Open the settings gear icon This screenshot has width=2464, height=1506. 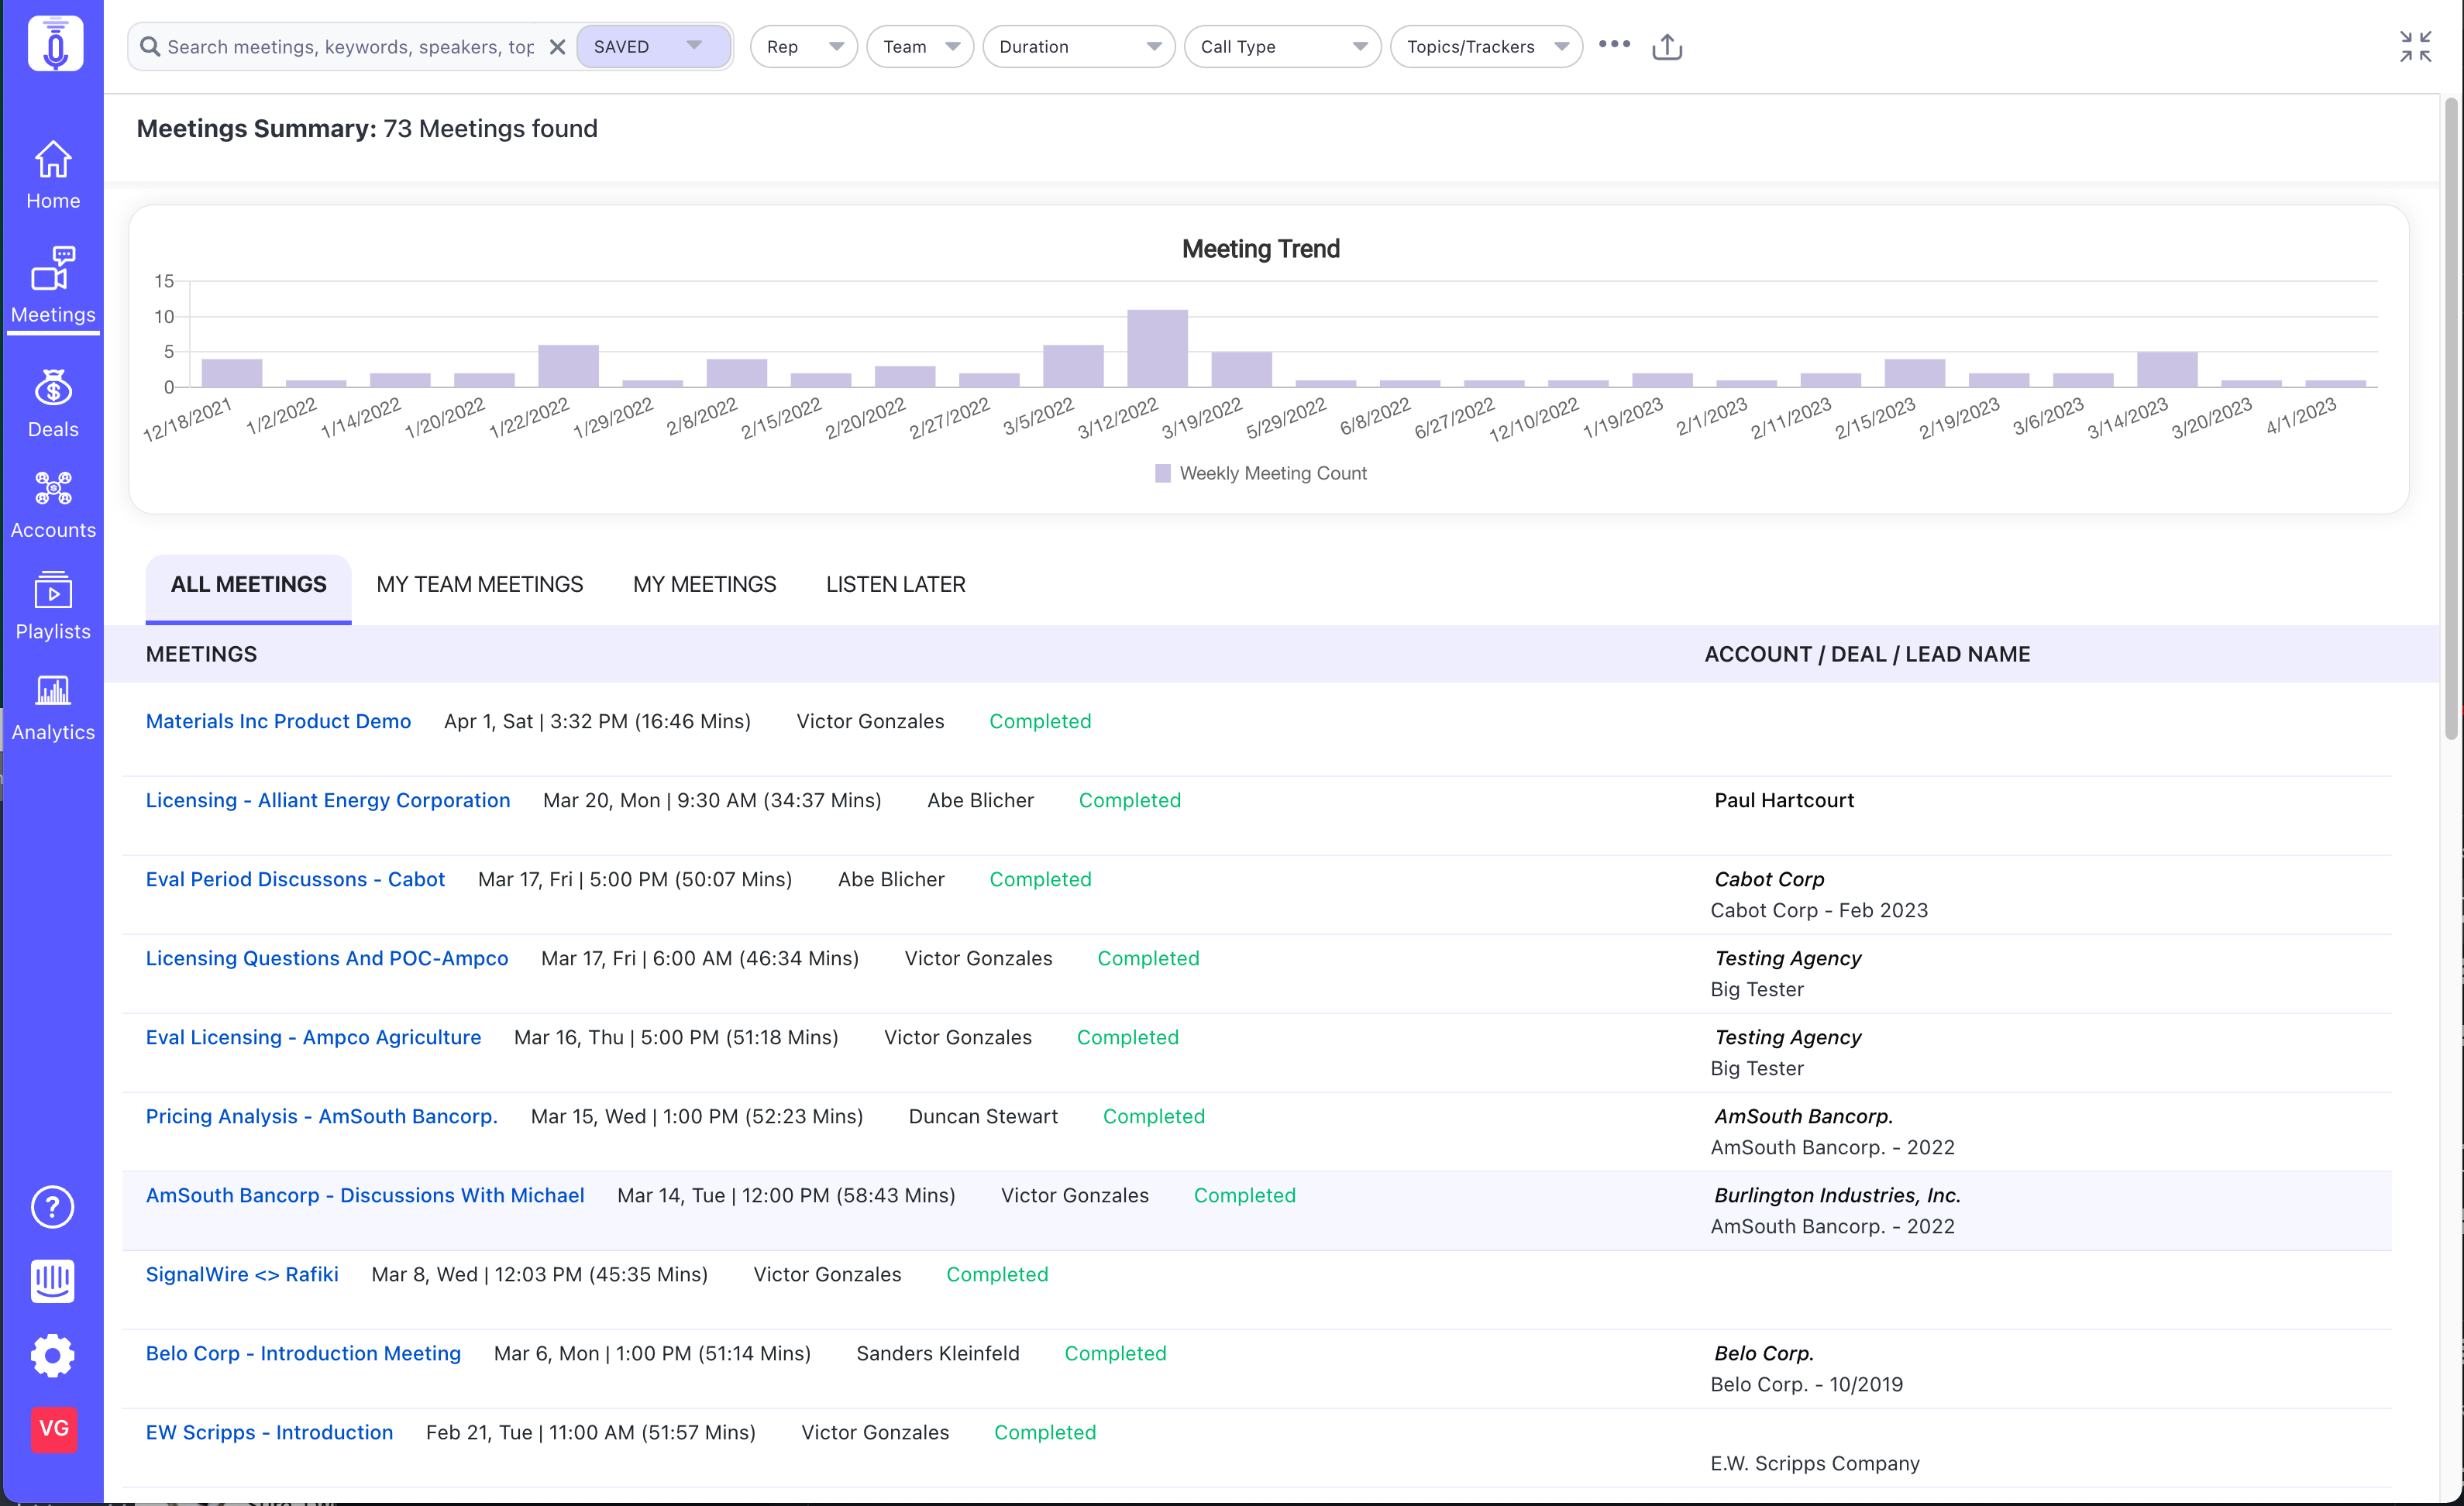coord(53,1356)
